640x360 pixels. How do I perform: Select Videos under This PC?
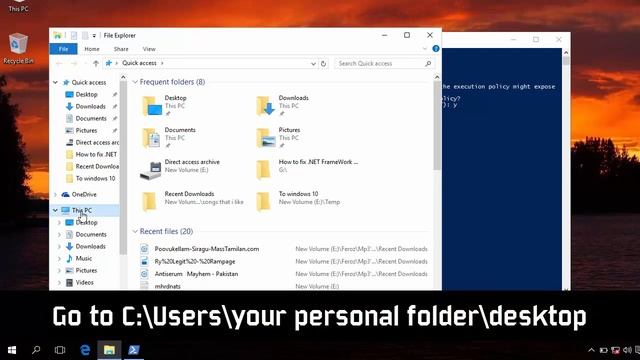84,282
